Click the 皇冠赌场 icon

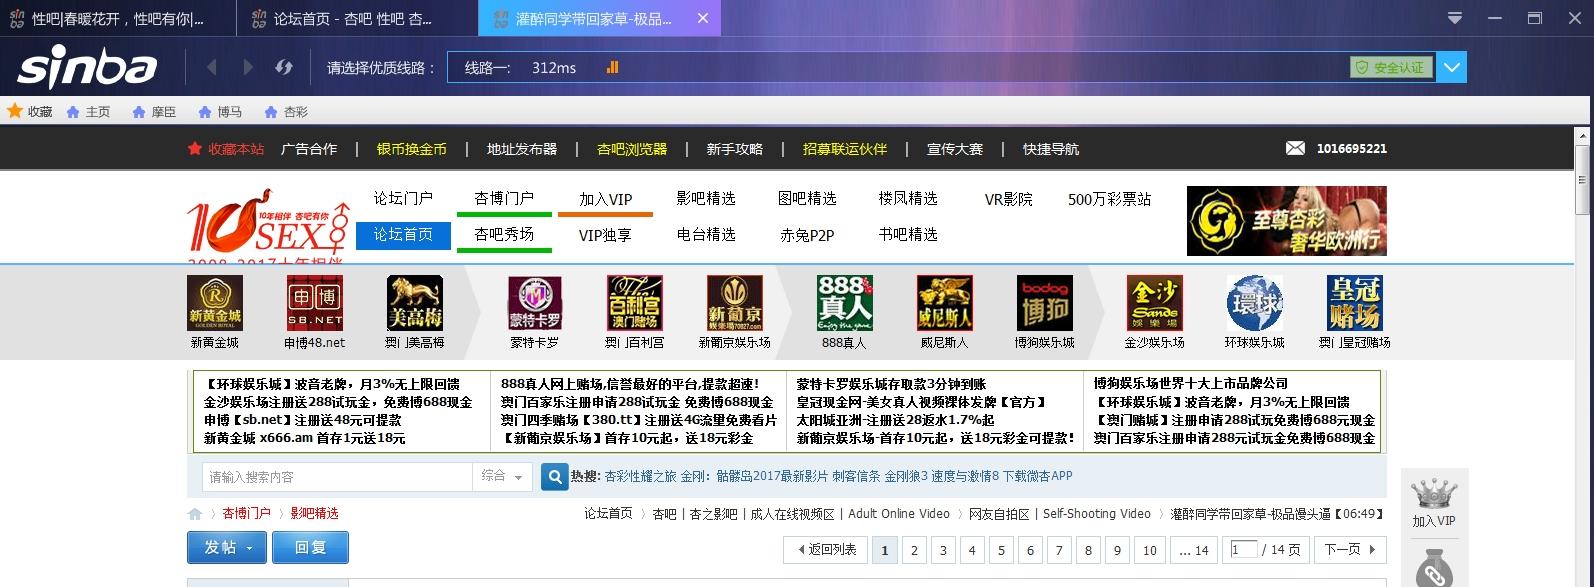coord(1355,303)
